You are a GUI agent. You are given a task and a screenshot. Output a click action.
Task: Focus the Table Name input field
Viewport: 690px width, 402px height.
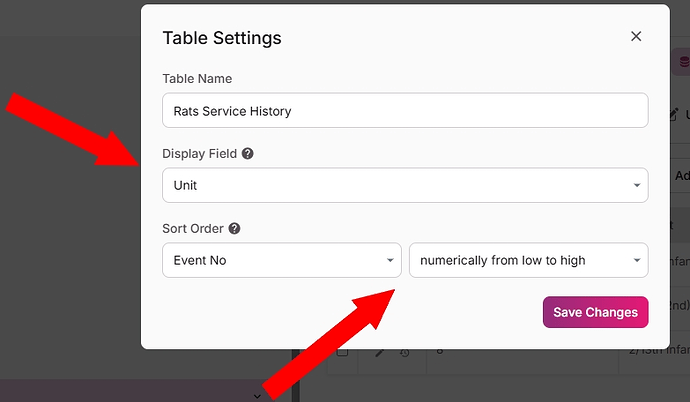pyautogui.click(x=404, y=111)
